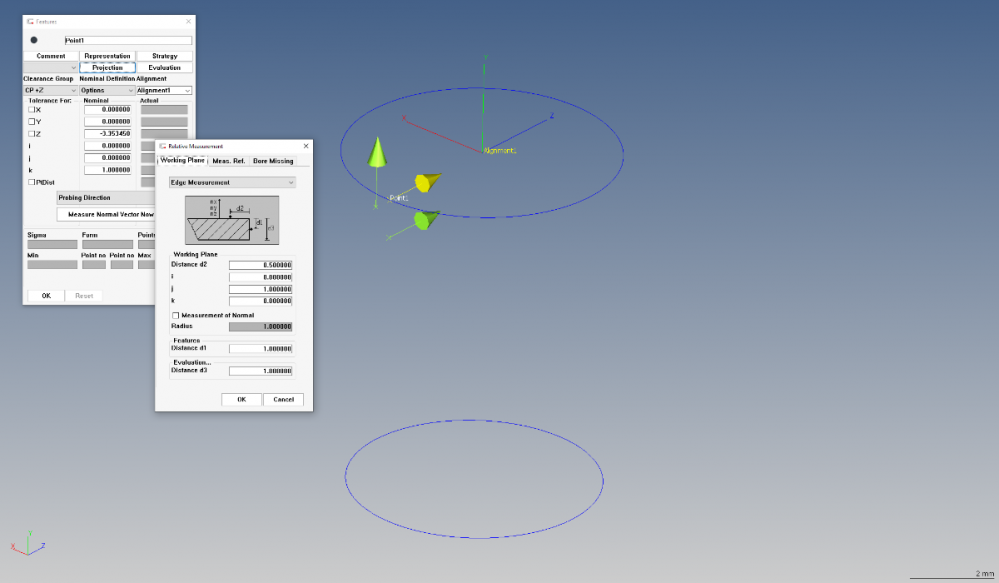Click OK in the Features window

tap(46, 296)
